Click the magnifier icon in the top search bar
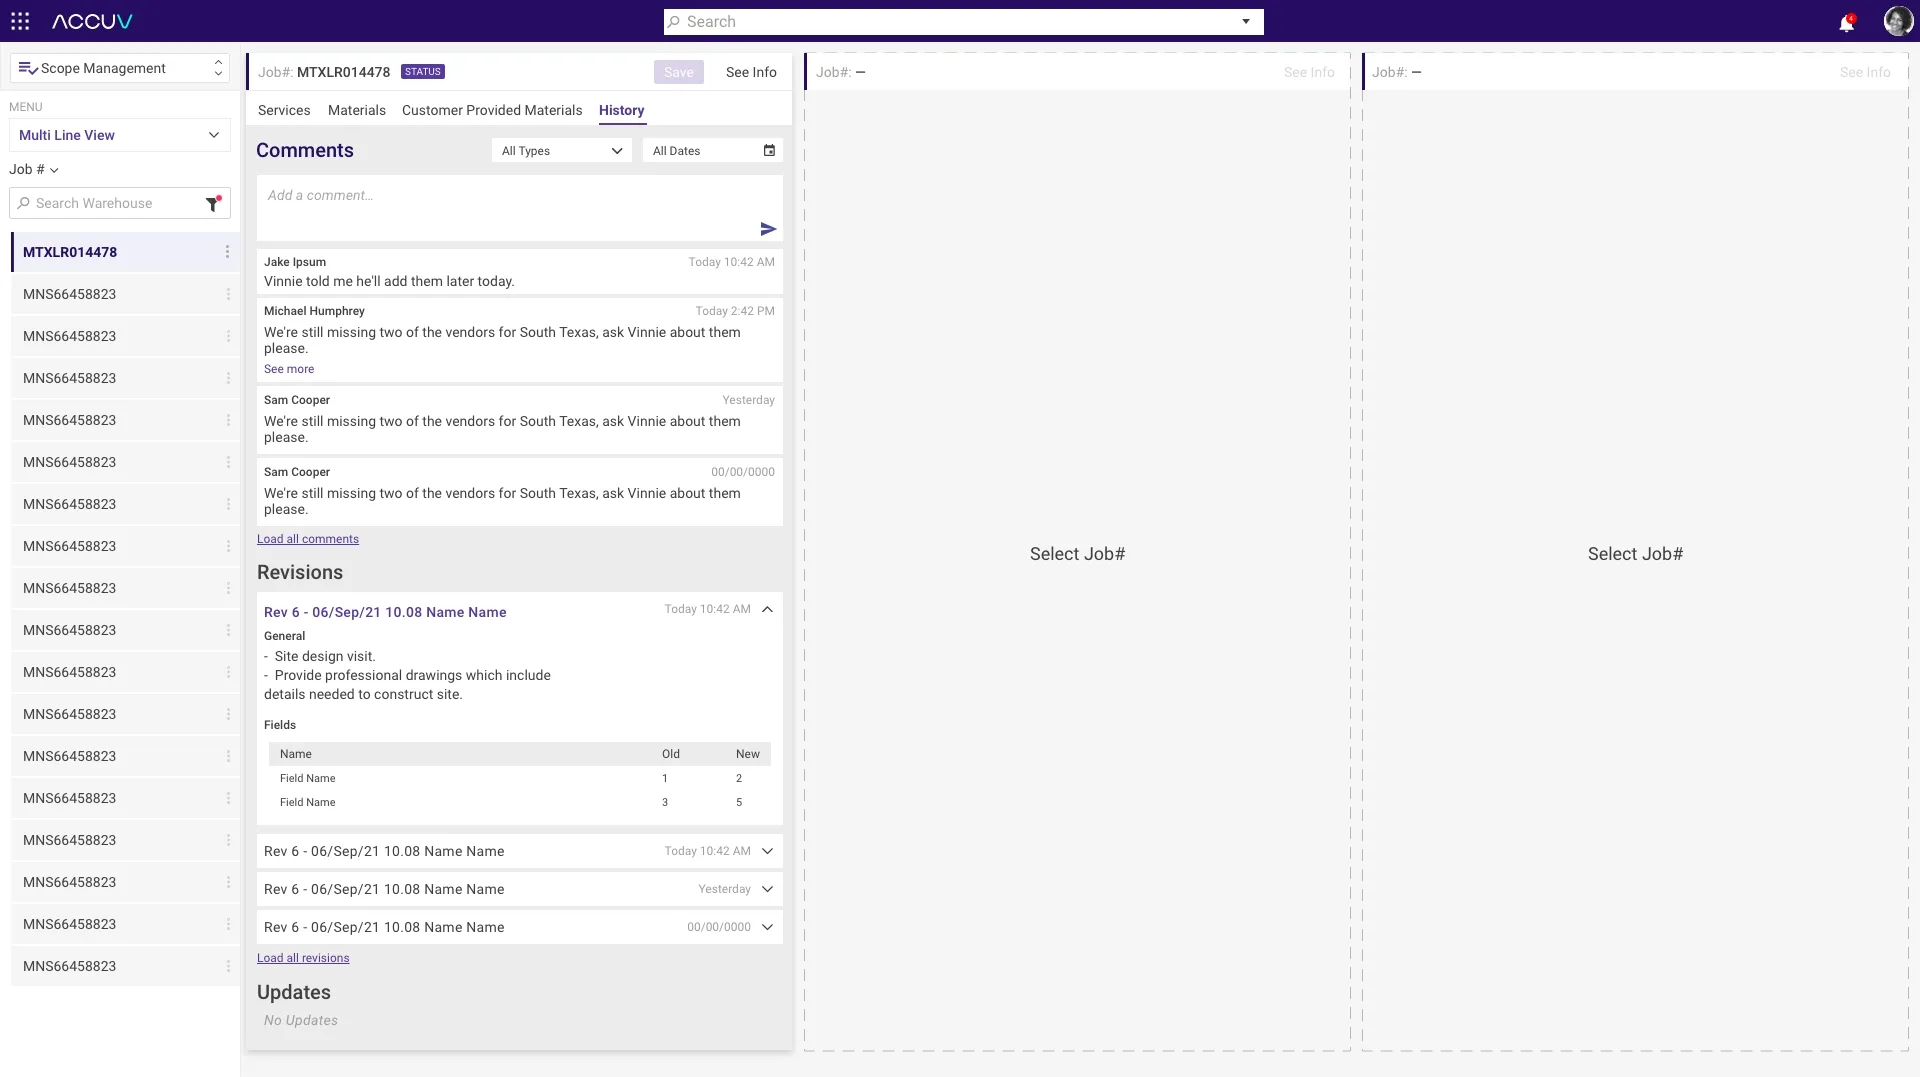 (674, 22)
